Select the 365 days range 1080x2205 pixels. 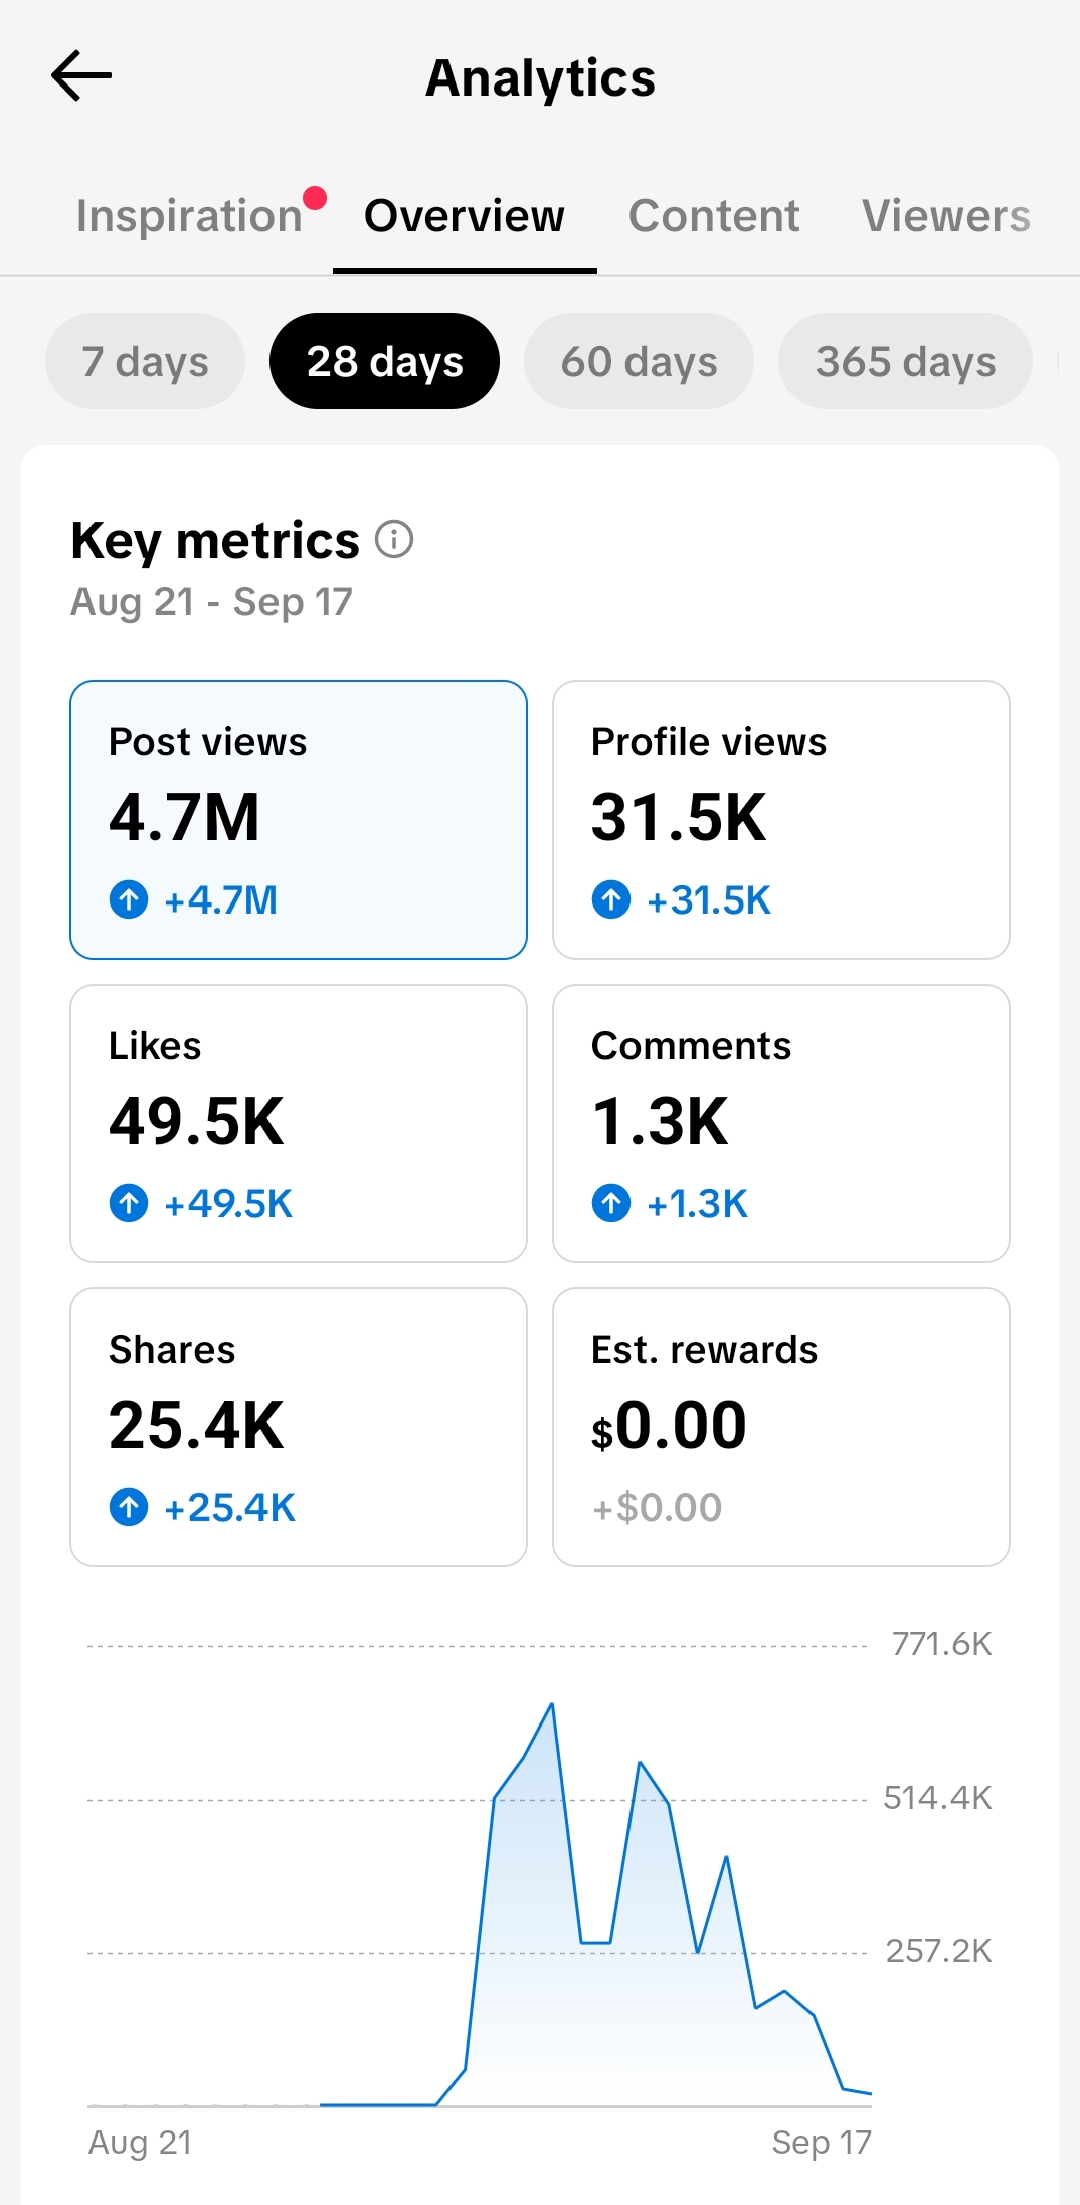[906, 361]
